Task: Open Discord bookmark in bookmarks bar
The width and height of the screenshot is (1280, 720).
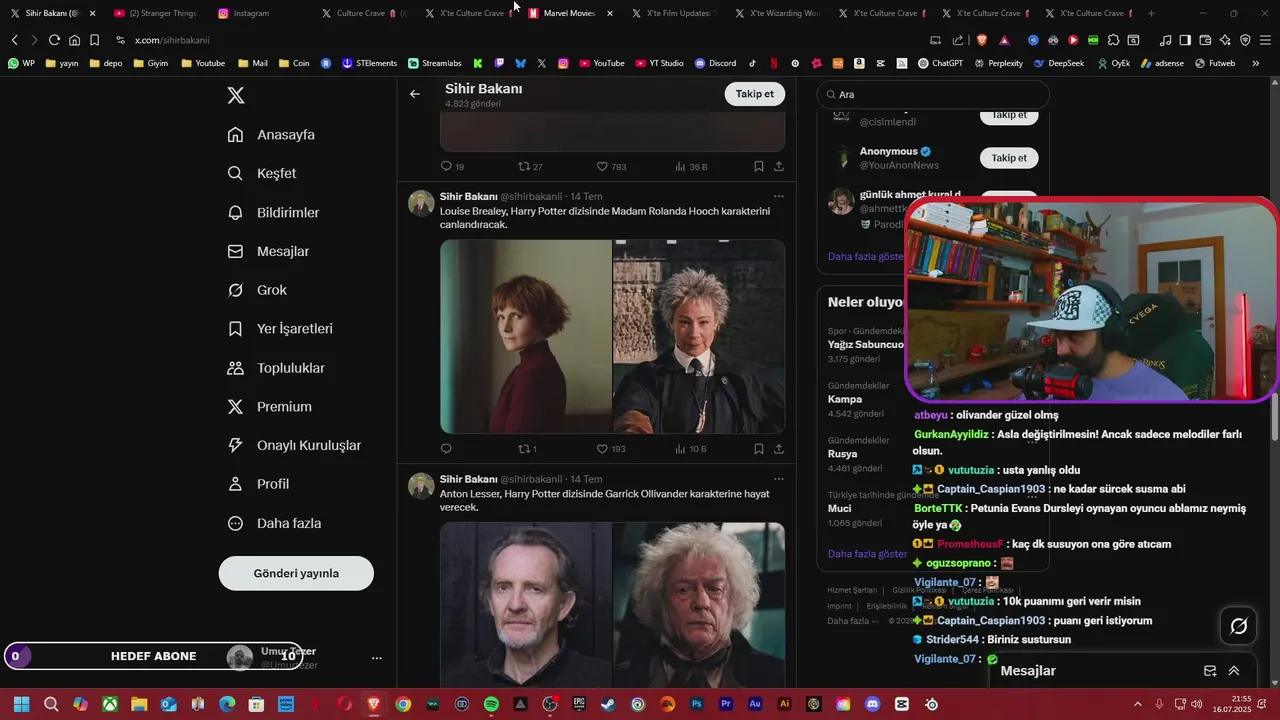Action: [714, 63]
